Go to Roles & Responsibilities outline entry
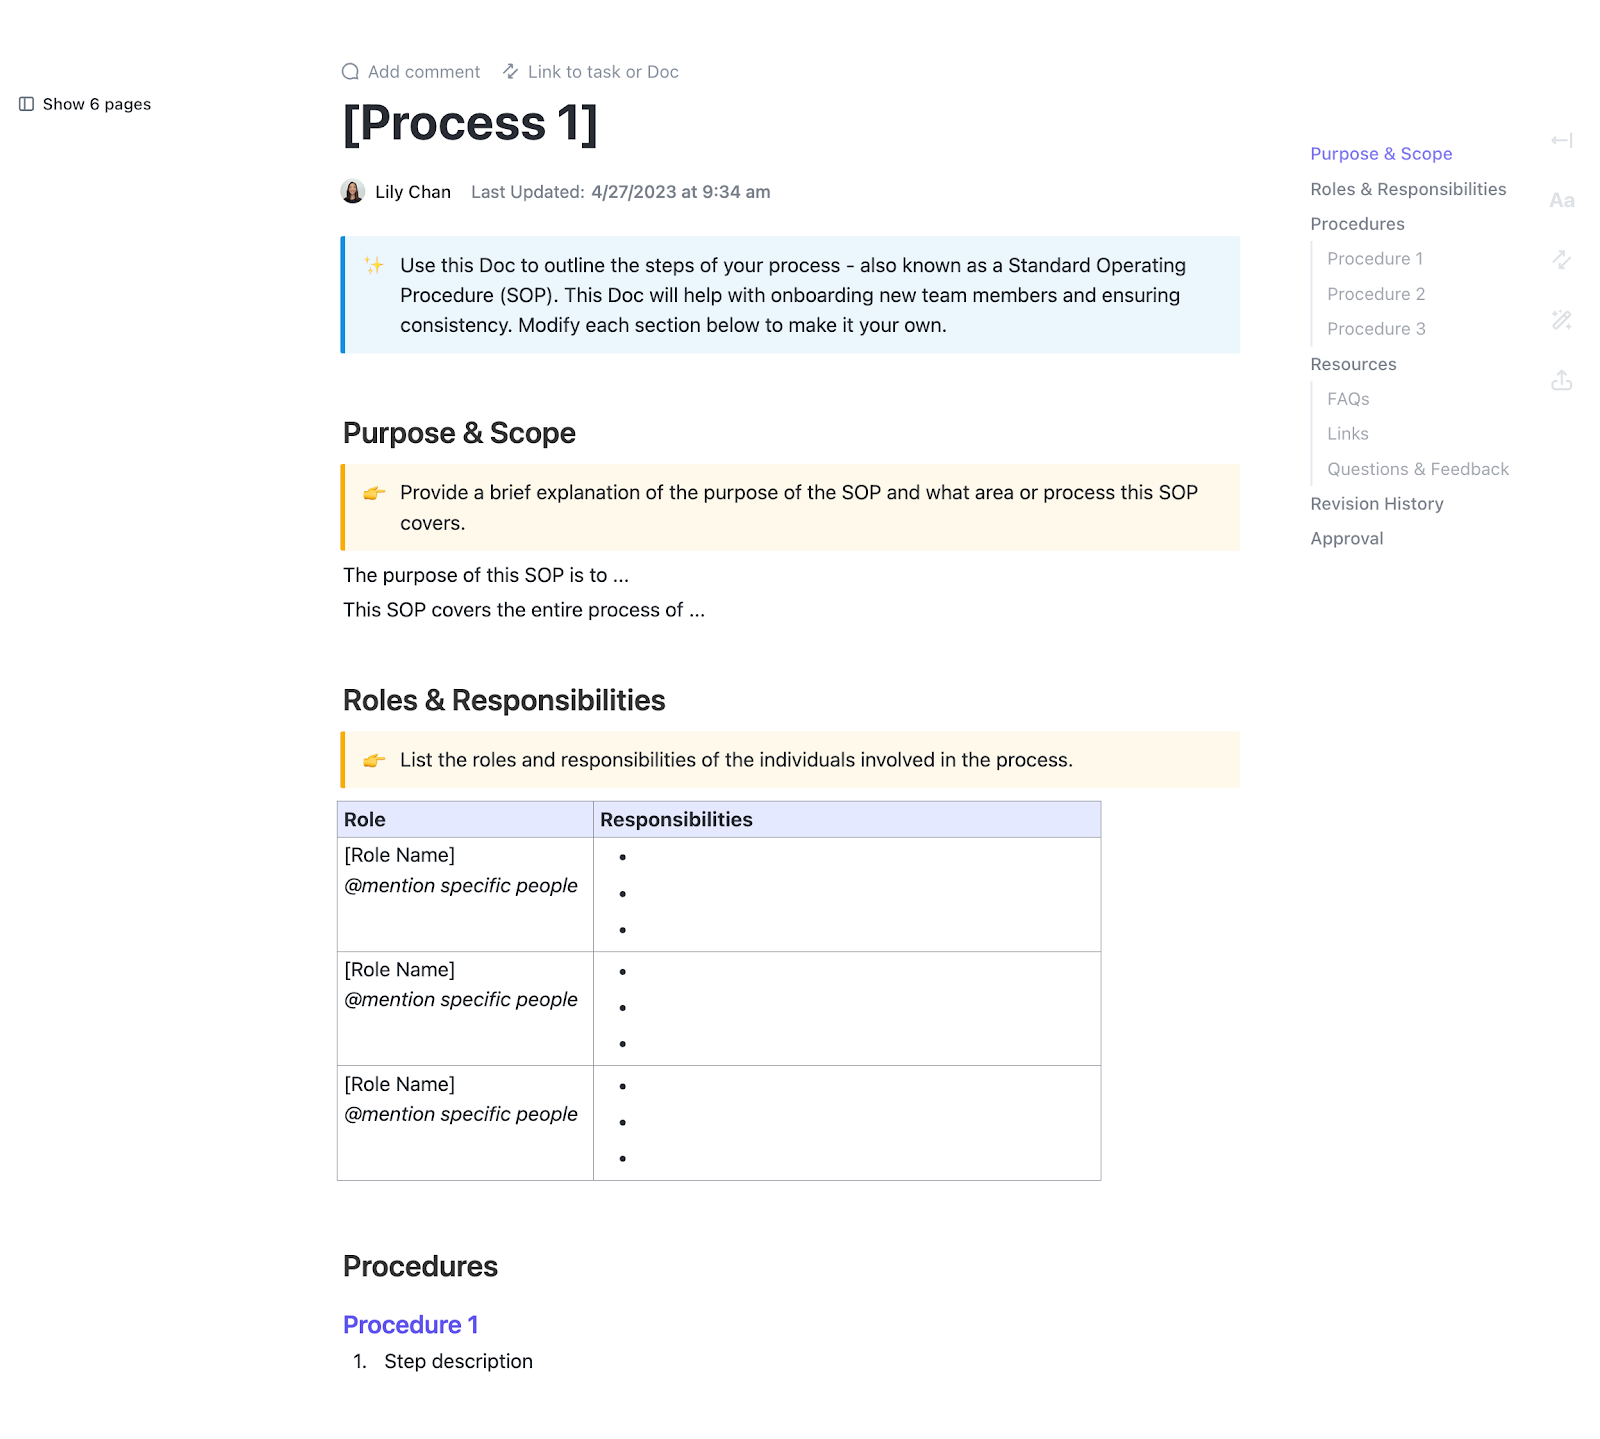Image resolution: width=1600 pixels, height=1439 pixels. [1408, 189]
